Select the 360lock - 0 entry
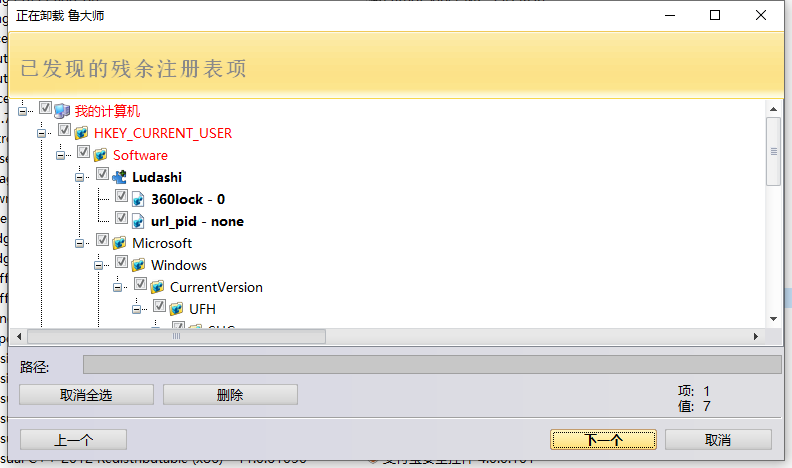The width and height of the screenshot is (792, 468). [188, 199]
